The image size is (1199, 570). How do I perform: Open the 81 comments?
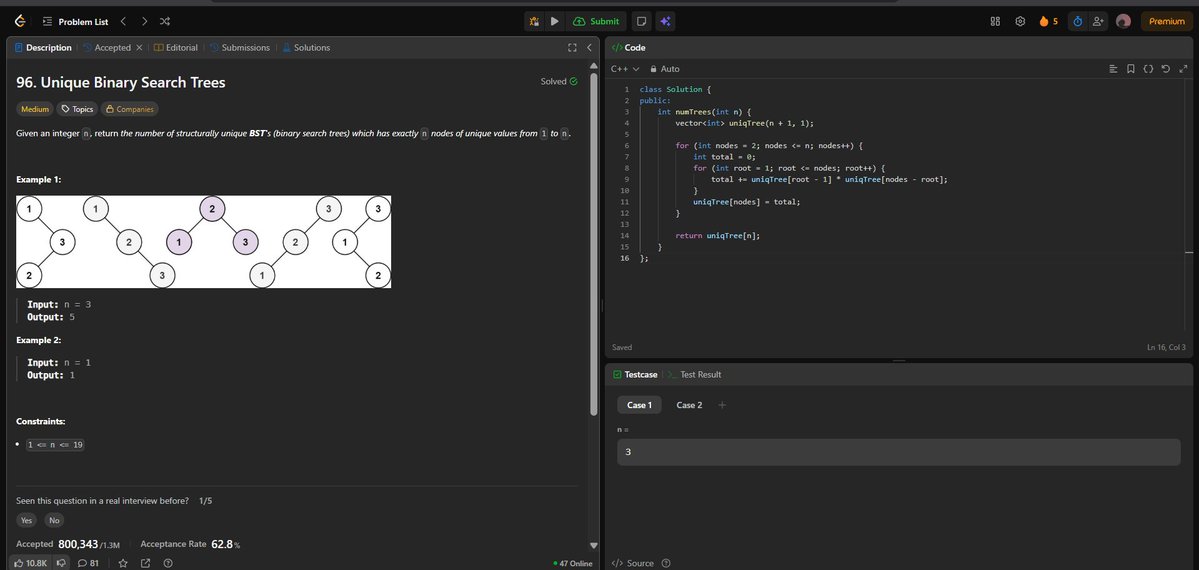[89, 563]
